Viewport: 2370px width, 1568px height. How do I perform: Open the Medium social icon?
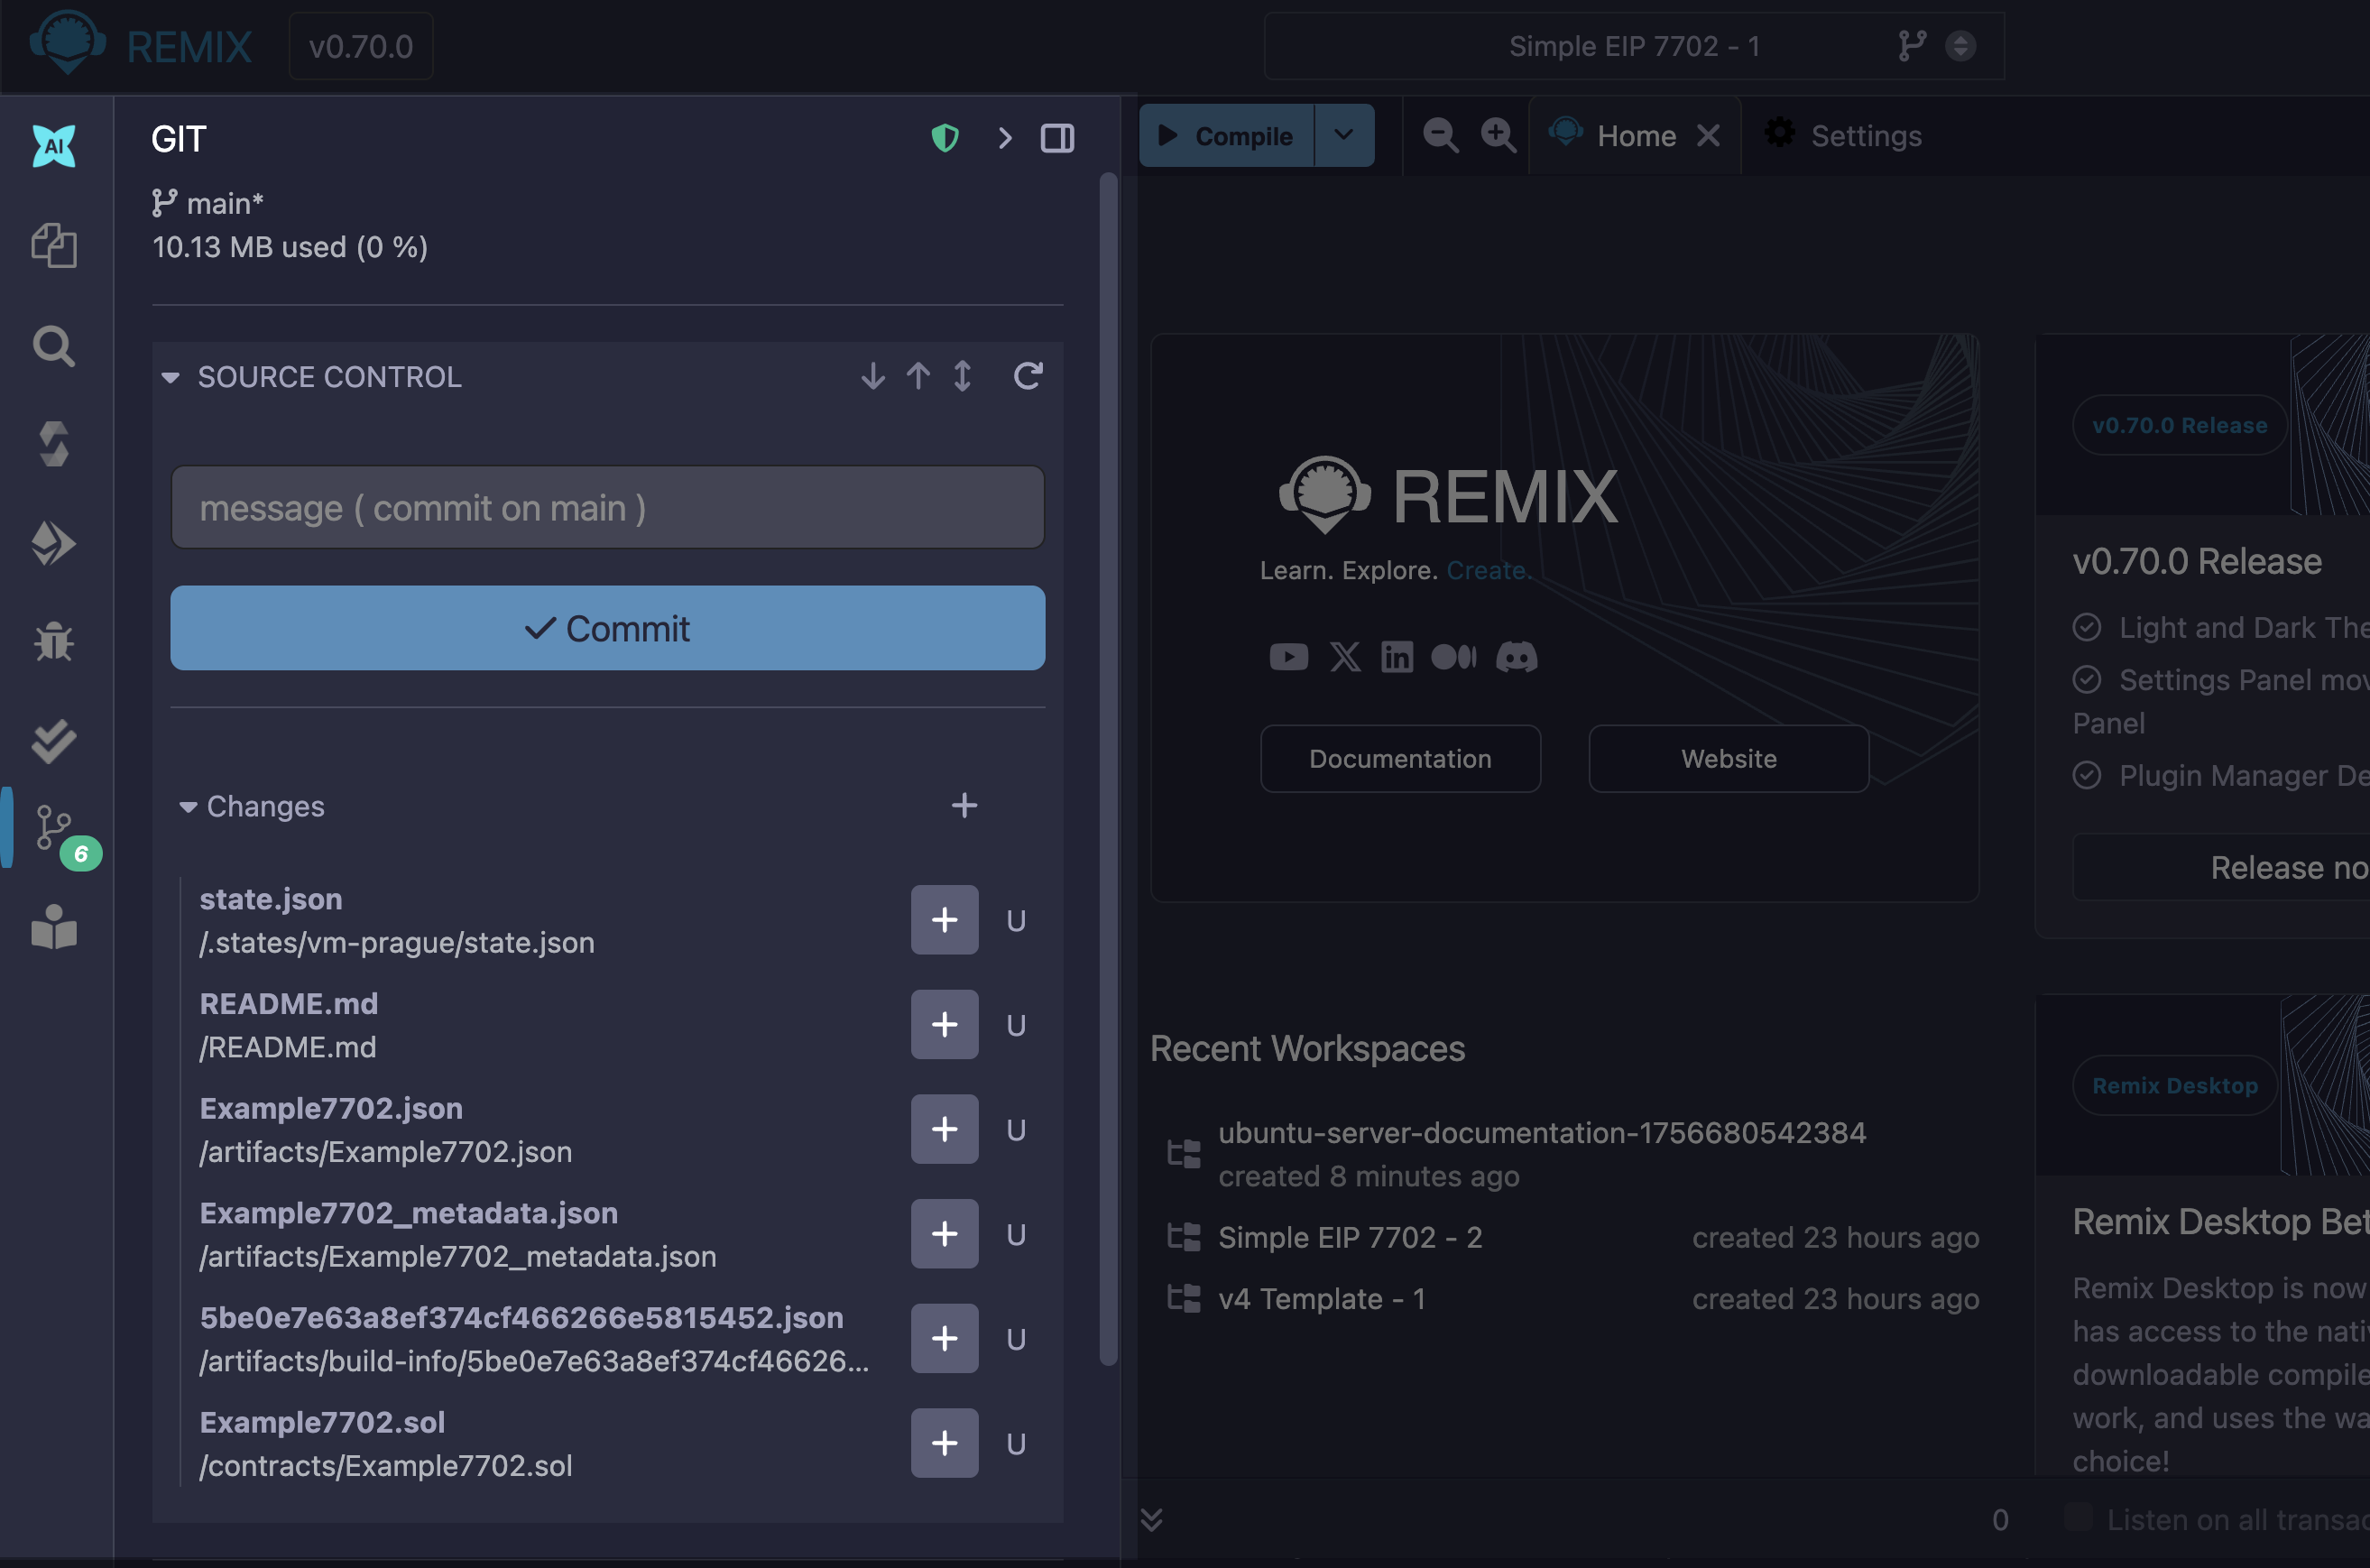pyautogui.click(x=1454, y=657)
